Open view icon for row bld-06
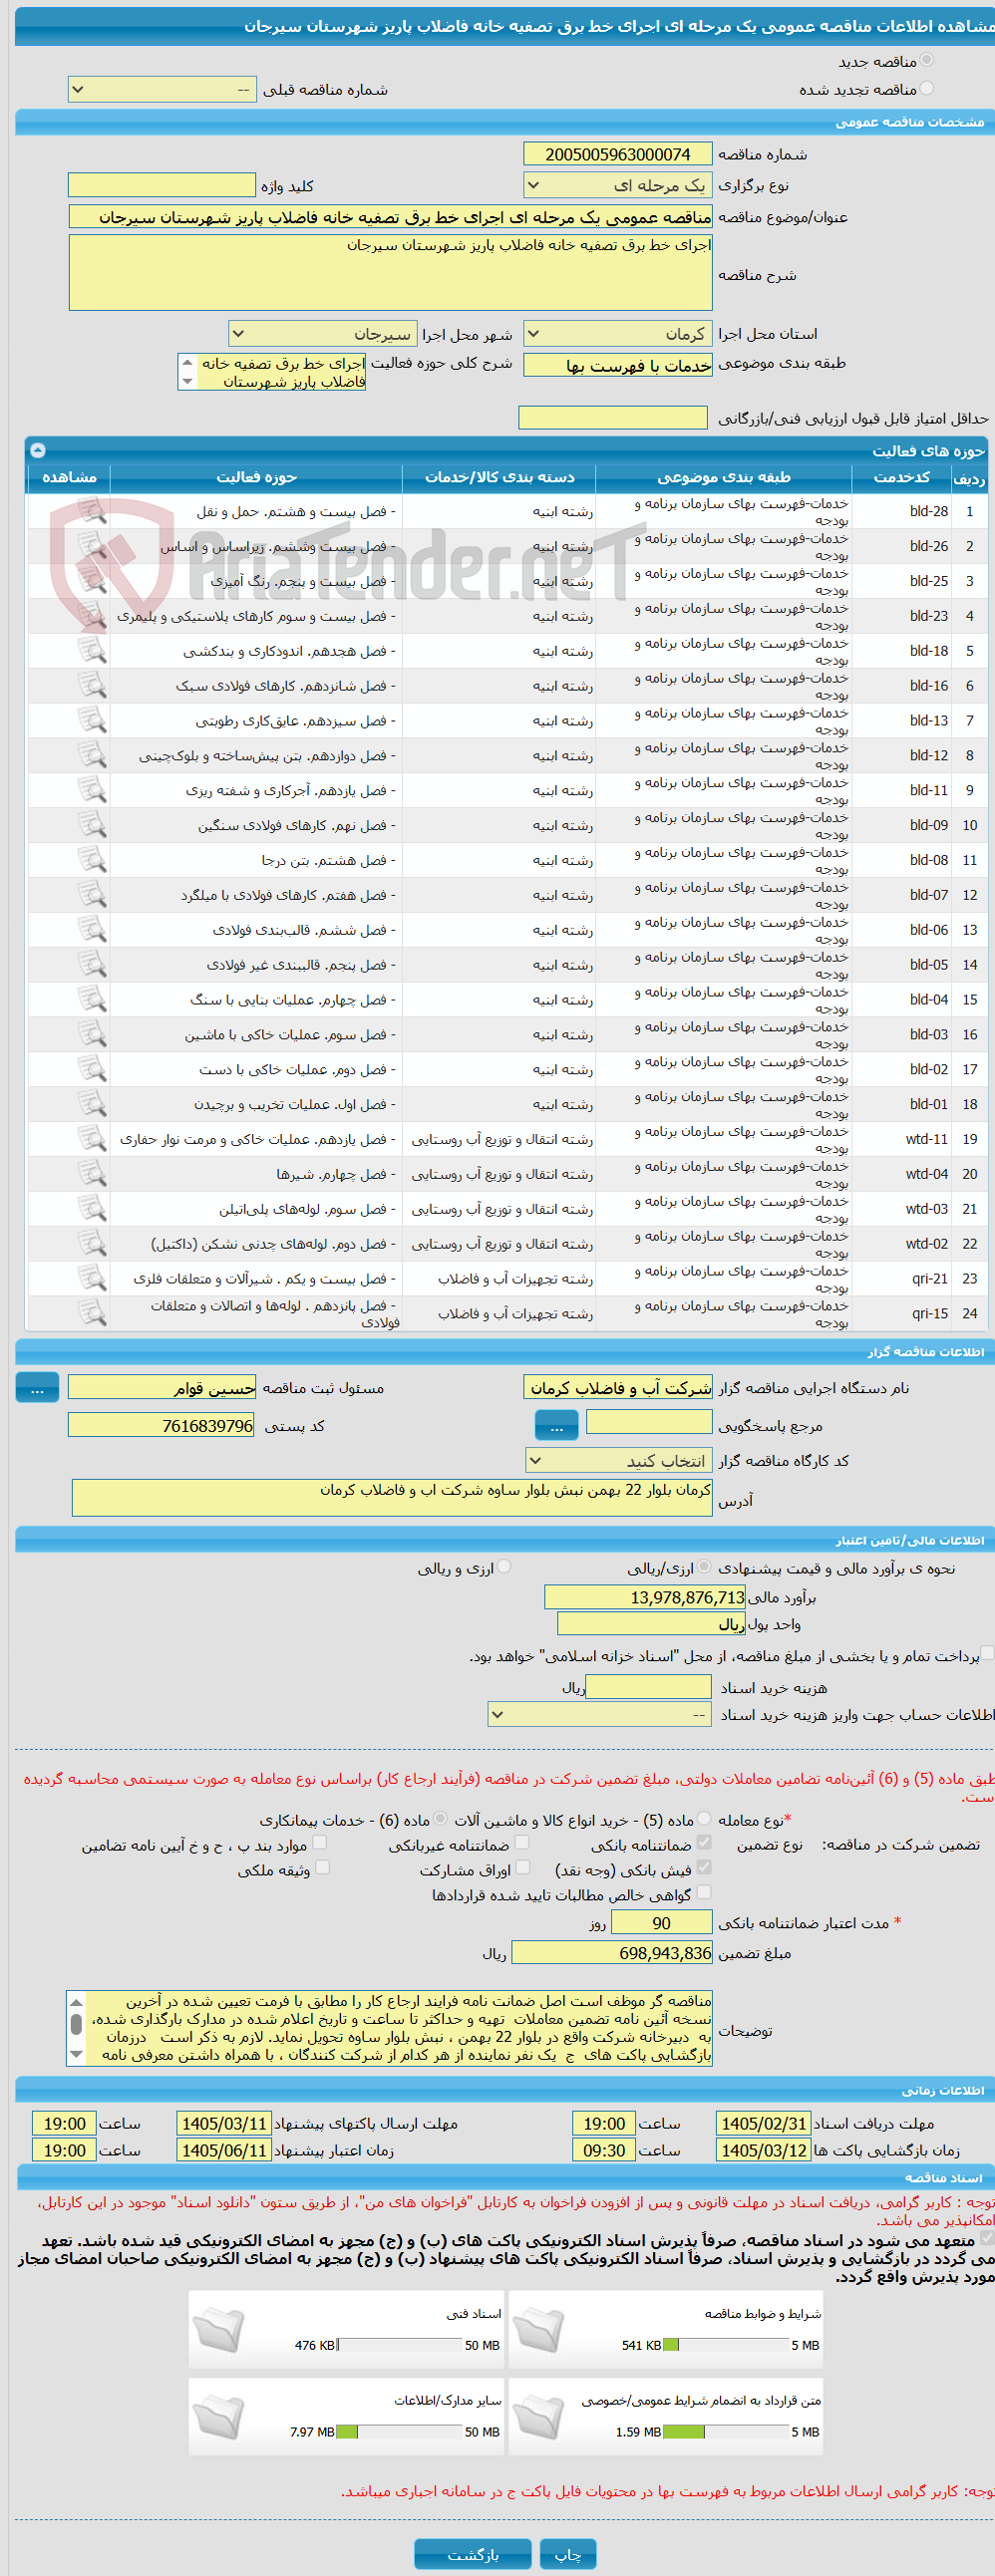Screen dimensions: 995x2576 pyautogui.click(x=92, y=930)
